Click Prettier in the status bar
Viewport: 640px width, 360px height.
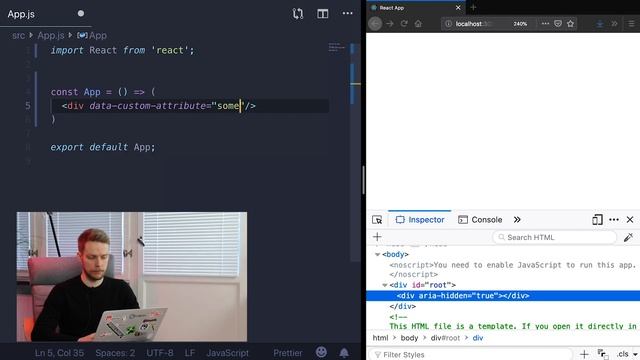pyautogui.click(x=288, y=353)
